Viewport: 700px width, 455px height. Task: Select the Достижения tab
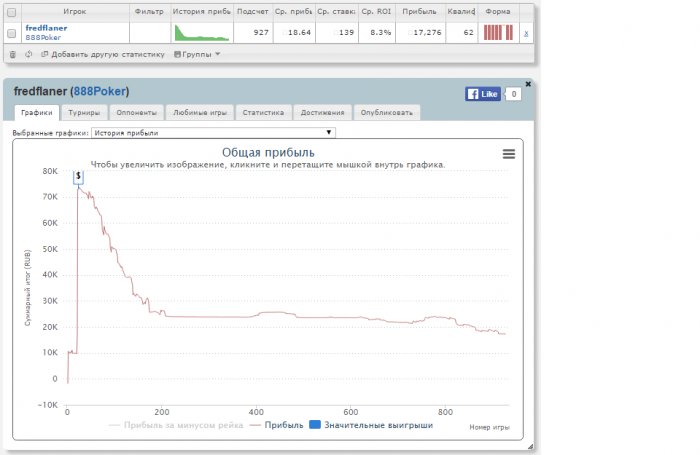point(322,113)
